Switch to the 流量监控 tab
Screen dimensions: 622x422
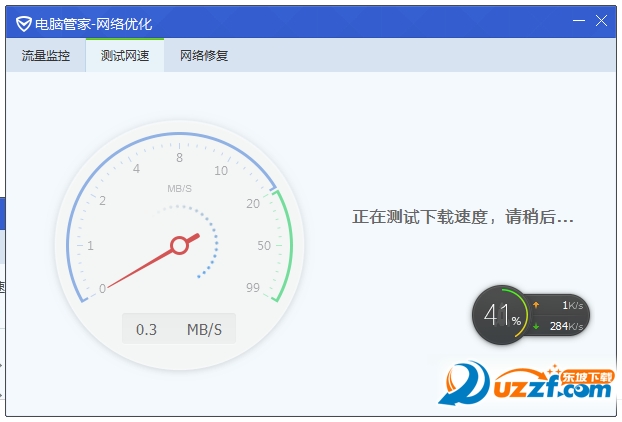pos(46,56)
